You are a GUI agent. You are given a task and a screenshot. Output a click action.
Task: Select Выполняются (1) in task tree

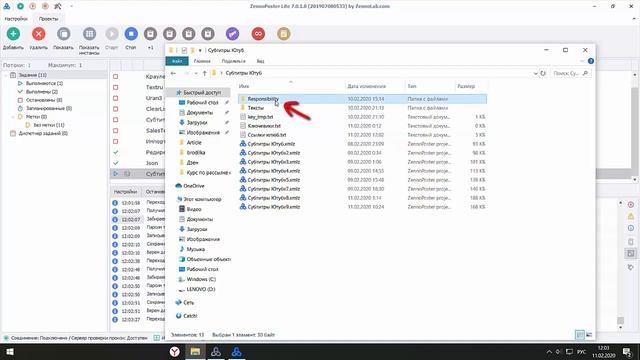point(44,83)
